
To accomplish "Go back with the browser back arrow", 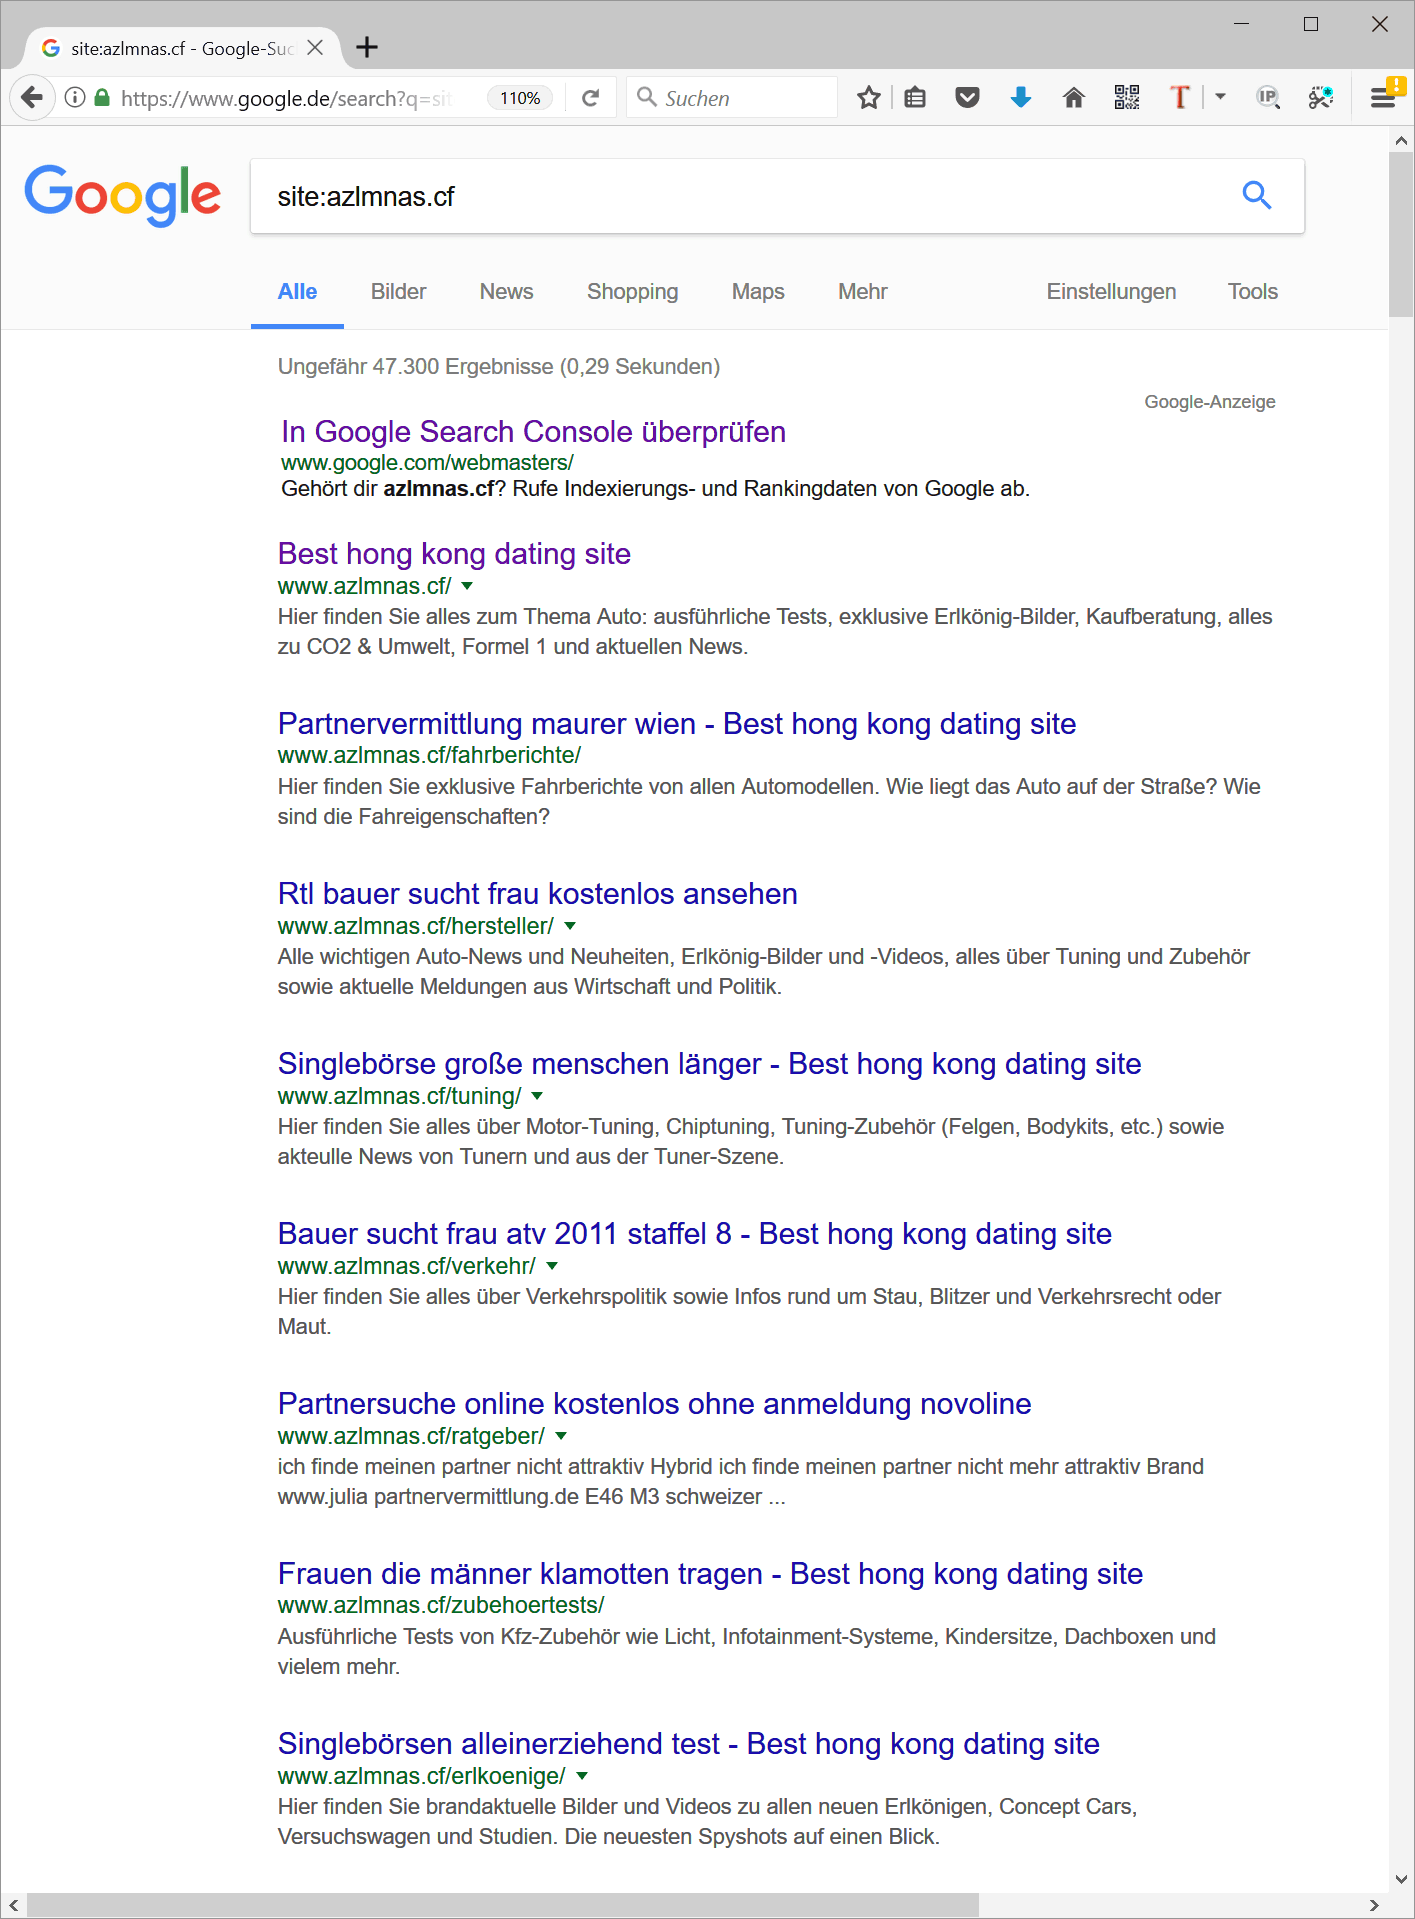I will tap(32, 98).
